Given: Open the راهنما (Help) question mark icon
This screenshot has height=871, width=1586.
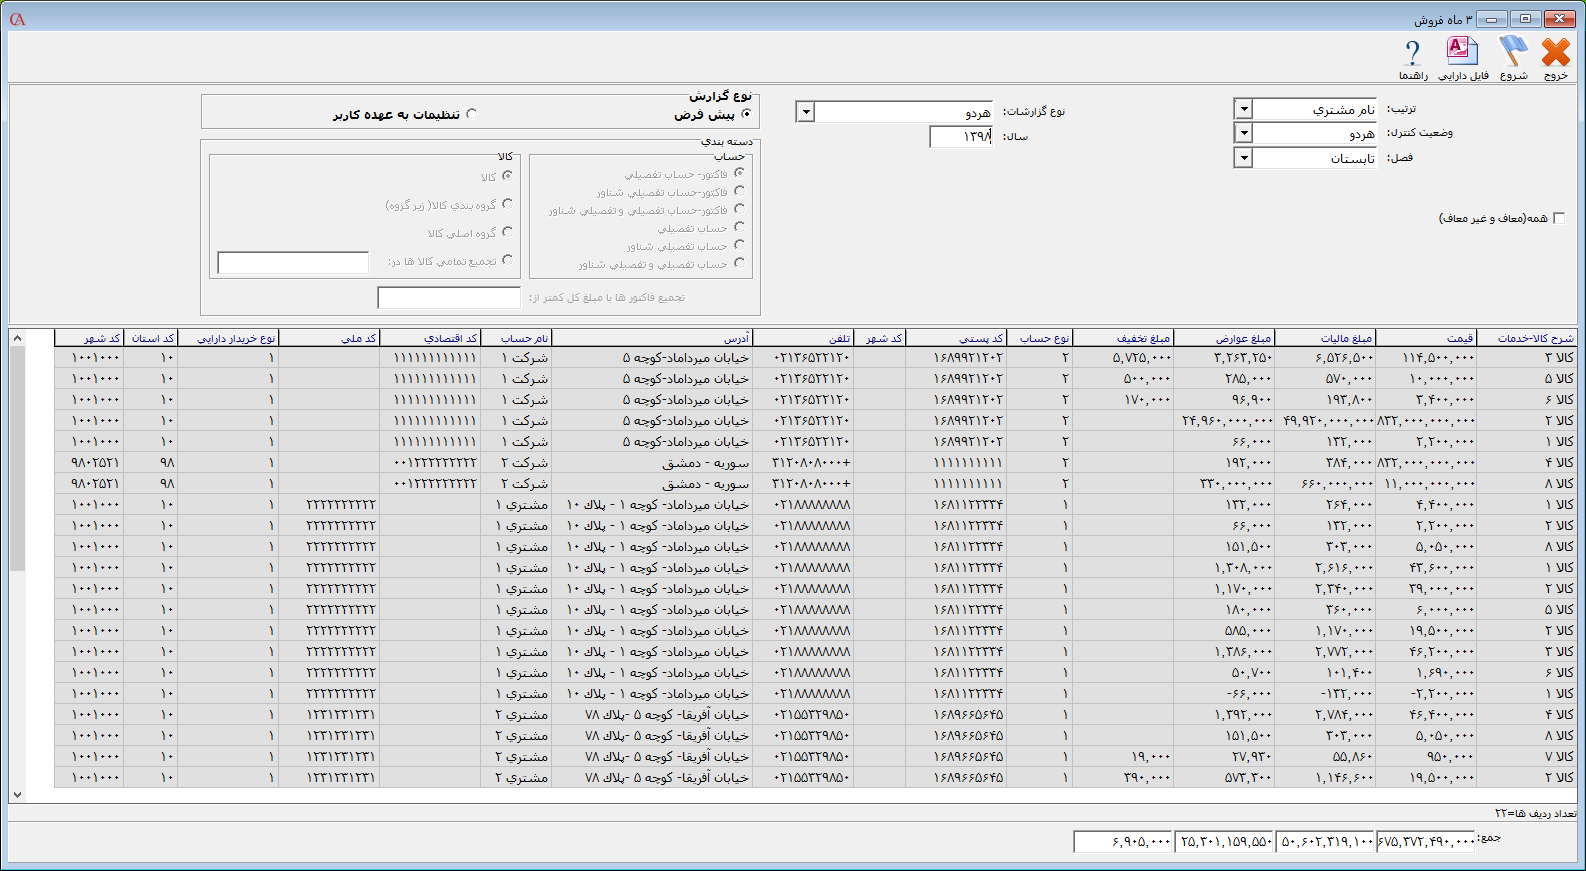Looking at the screenshot, I should tap(1412, 53).
